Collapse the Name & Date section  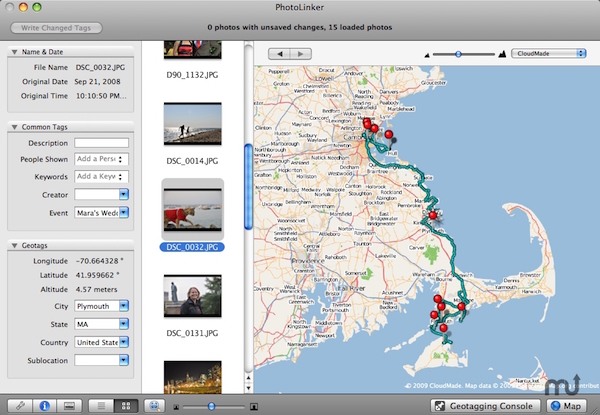pos(13,51)
